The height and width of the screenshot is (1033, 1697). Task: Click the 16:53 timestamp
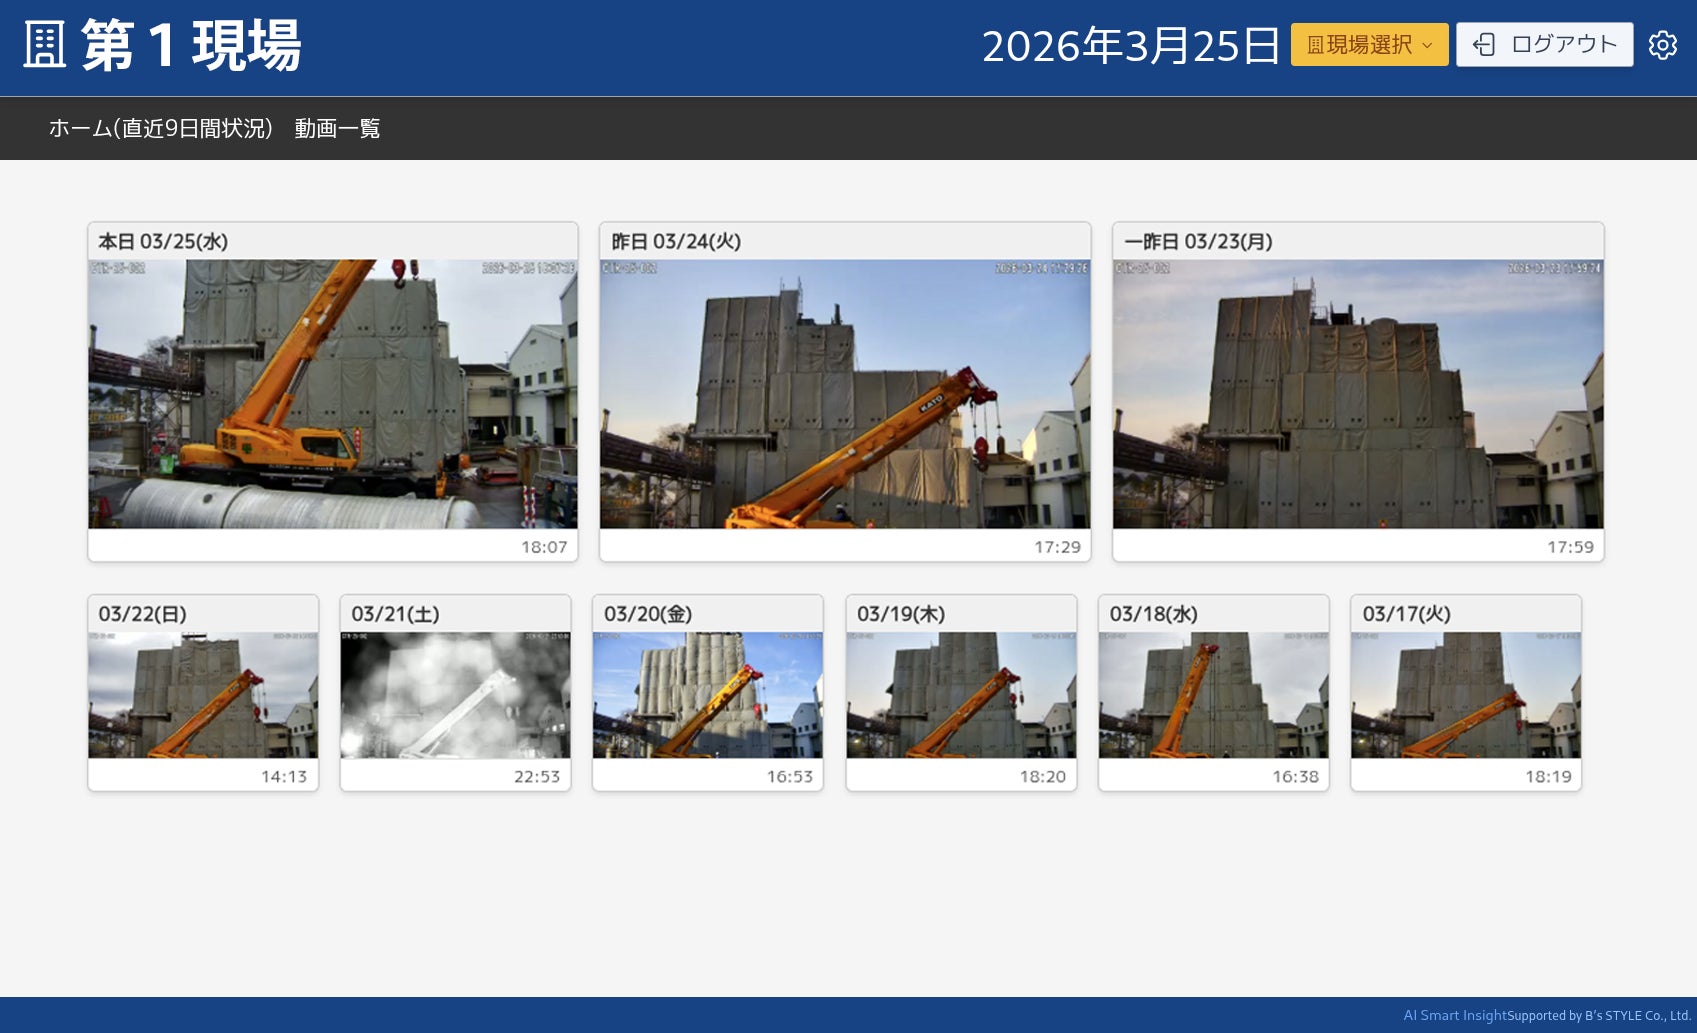pos(790,776)
